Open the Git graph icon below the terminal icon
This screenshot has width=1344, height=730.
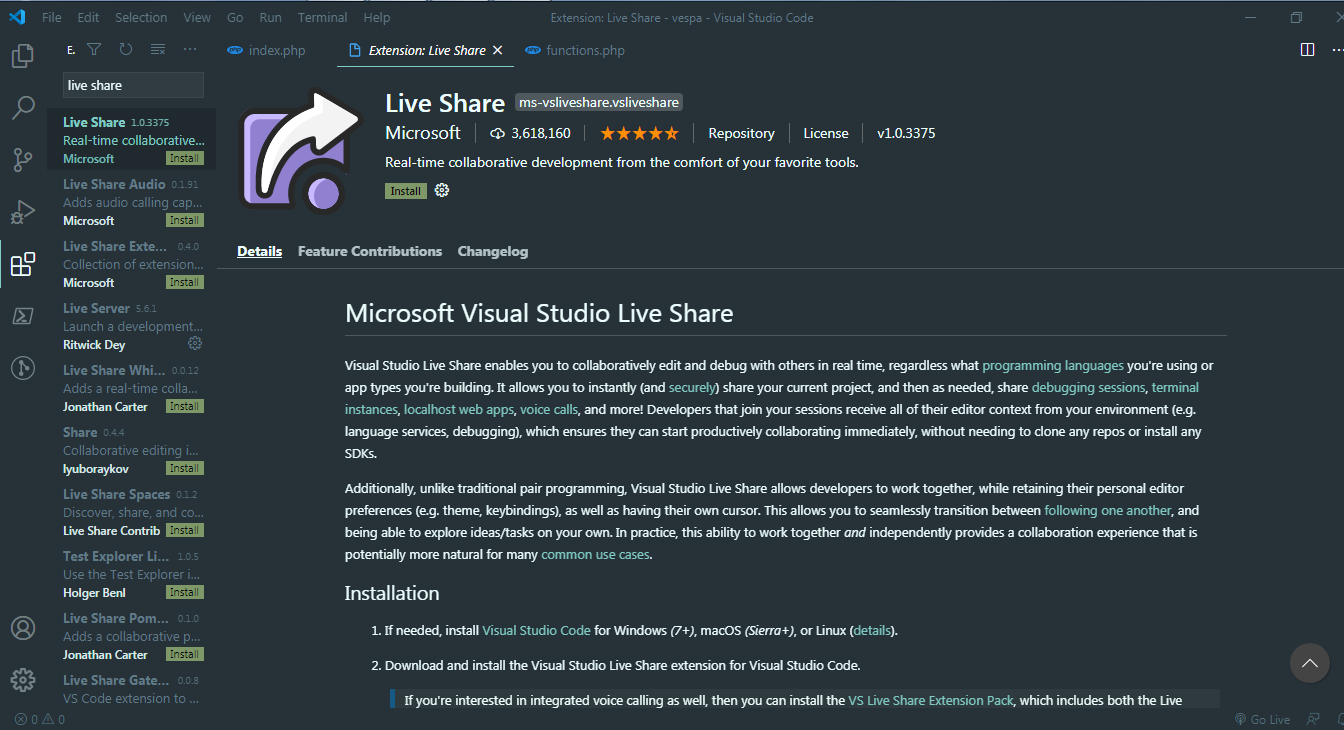pos(22,368)
